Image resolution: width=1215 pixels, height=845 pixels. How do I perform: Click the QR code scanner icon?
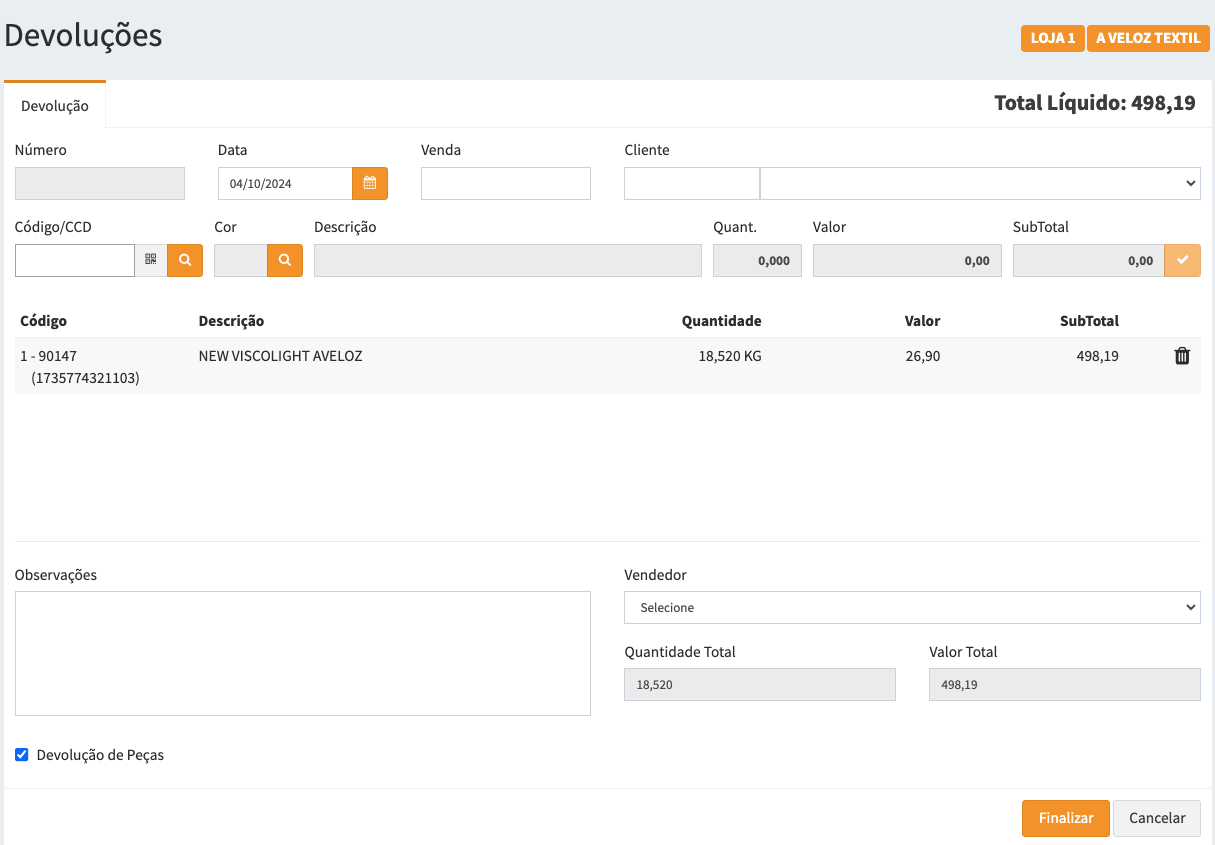151,260
